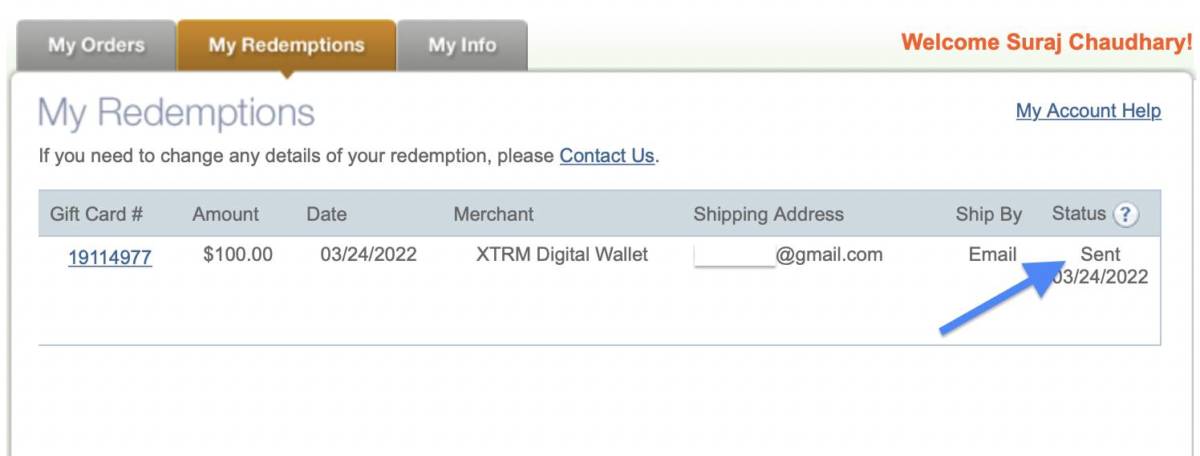This screenshot has height=456, width=1200.
Task: Click the Status help question mark icon
Action: click(x=1126, y=214)
